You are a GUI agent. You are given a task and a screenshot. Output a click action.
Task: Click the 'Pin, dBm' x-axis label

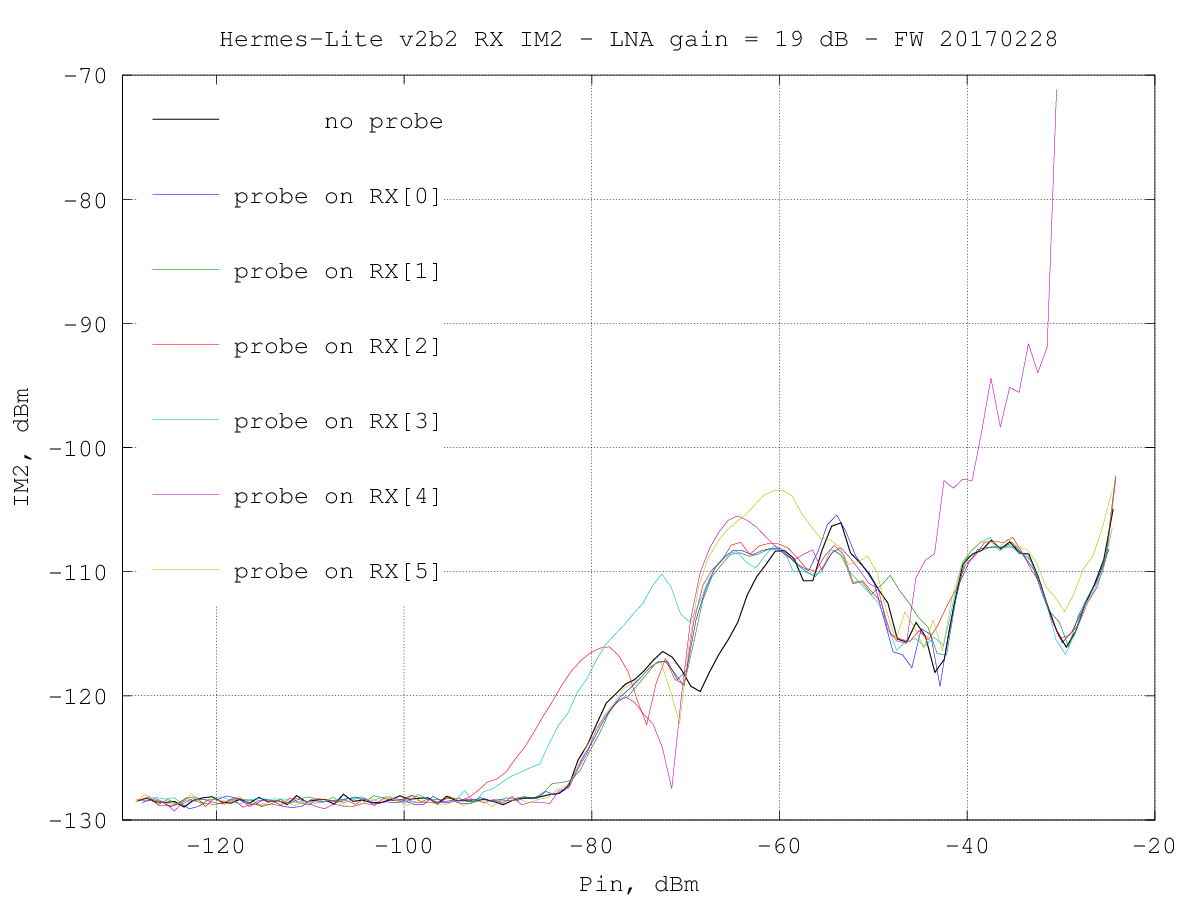pyautogui.click(x=638, y=885)
